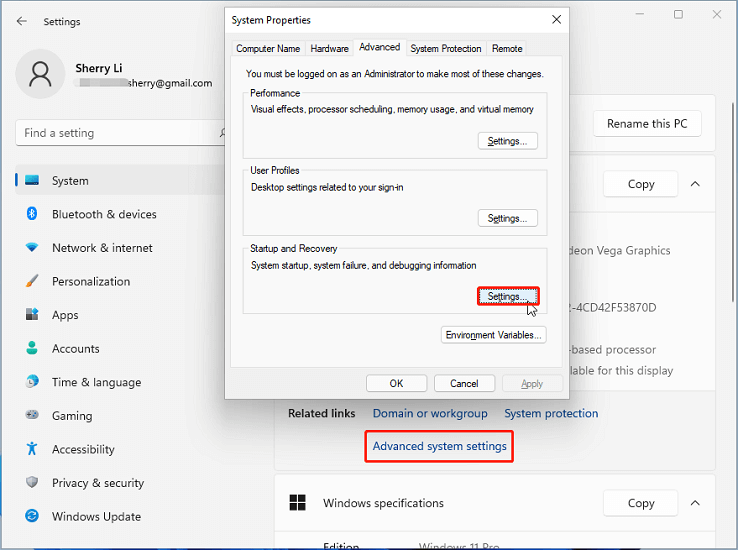
Task: Click the Privacy & security shield icon
Action: point(32,482)
